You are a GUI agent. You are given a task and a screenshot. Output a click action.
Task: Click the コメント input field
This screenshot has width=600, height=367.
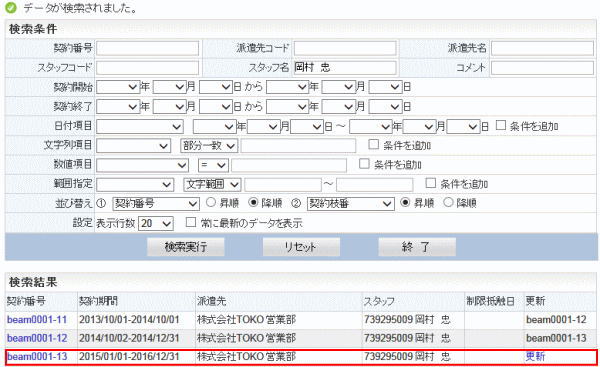(x=542, y=68)
